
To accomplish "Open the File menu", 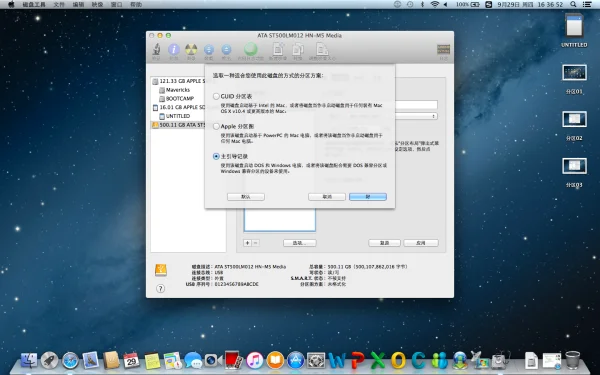I will [x=59, y=5].
